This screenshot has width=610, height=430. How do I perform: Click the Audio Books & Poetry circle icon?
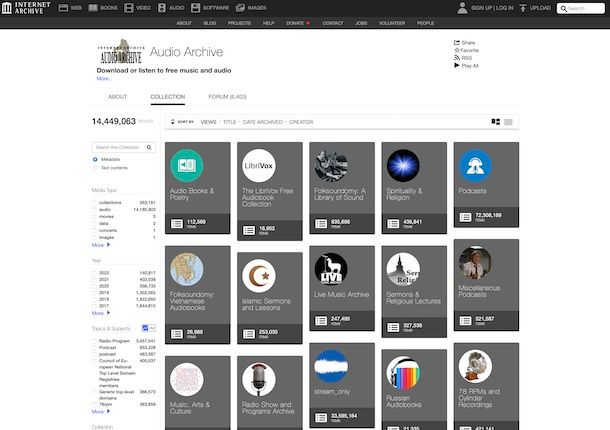click(x=187, y=165)
